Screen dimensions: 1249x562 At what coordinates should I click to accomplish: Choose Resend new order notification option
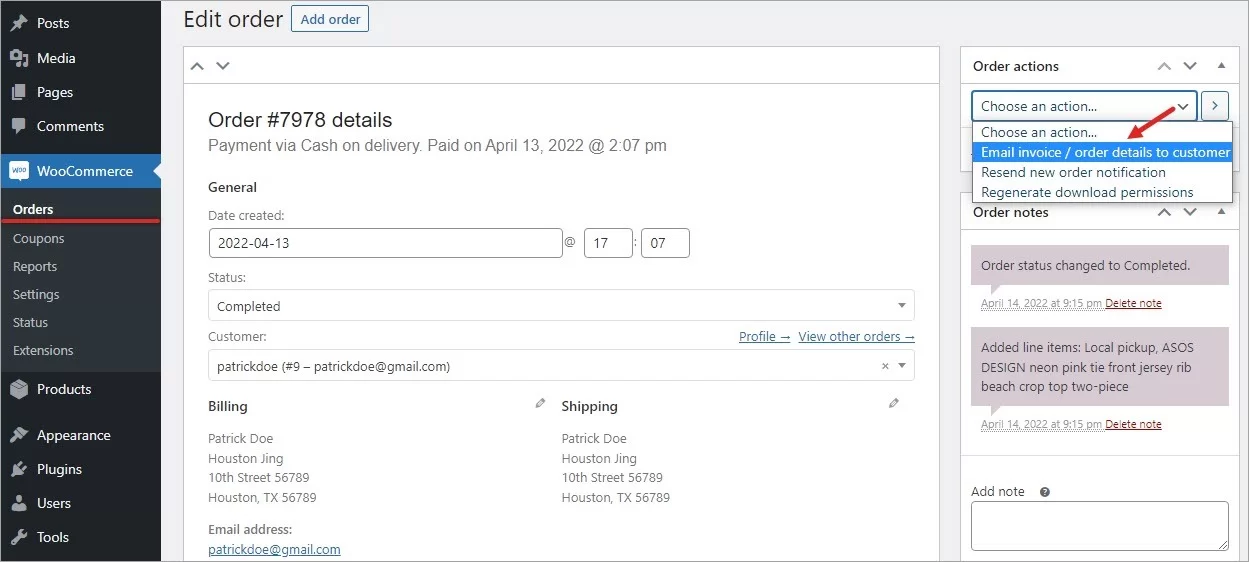click(x=1073, y=172)
